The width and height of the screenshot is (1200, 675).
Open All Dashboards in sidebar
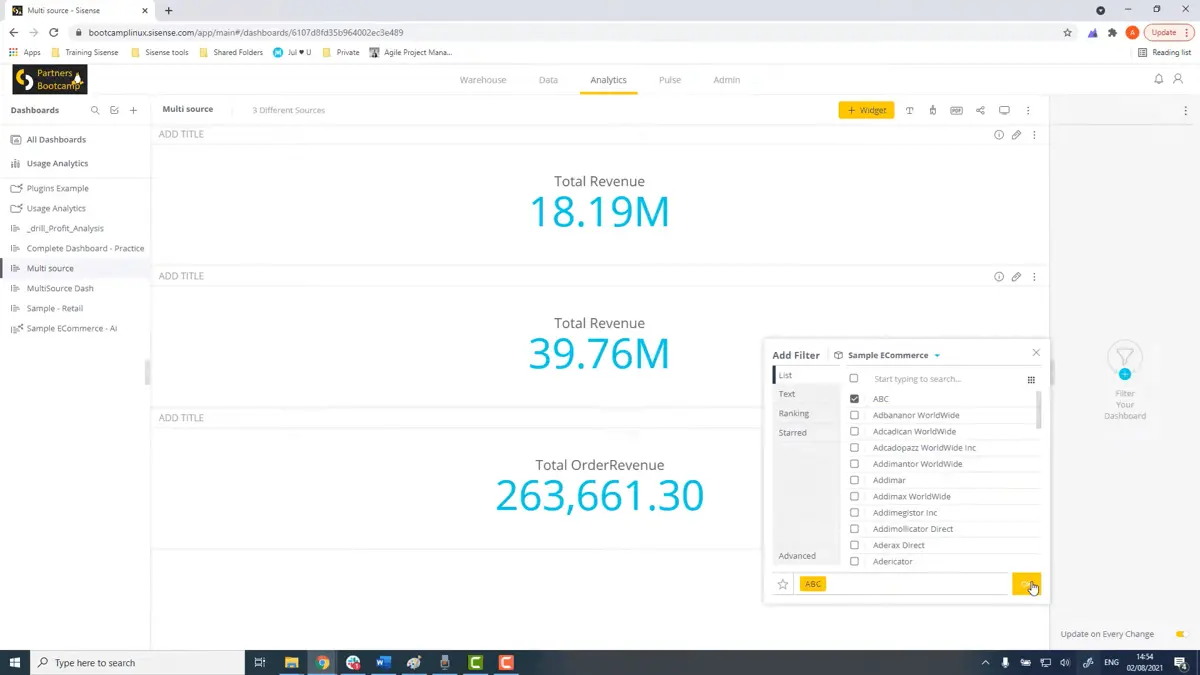56,140
